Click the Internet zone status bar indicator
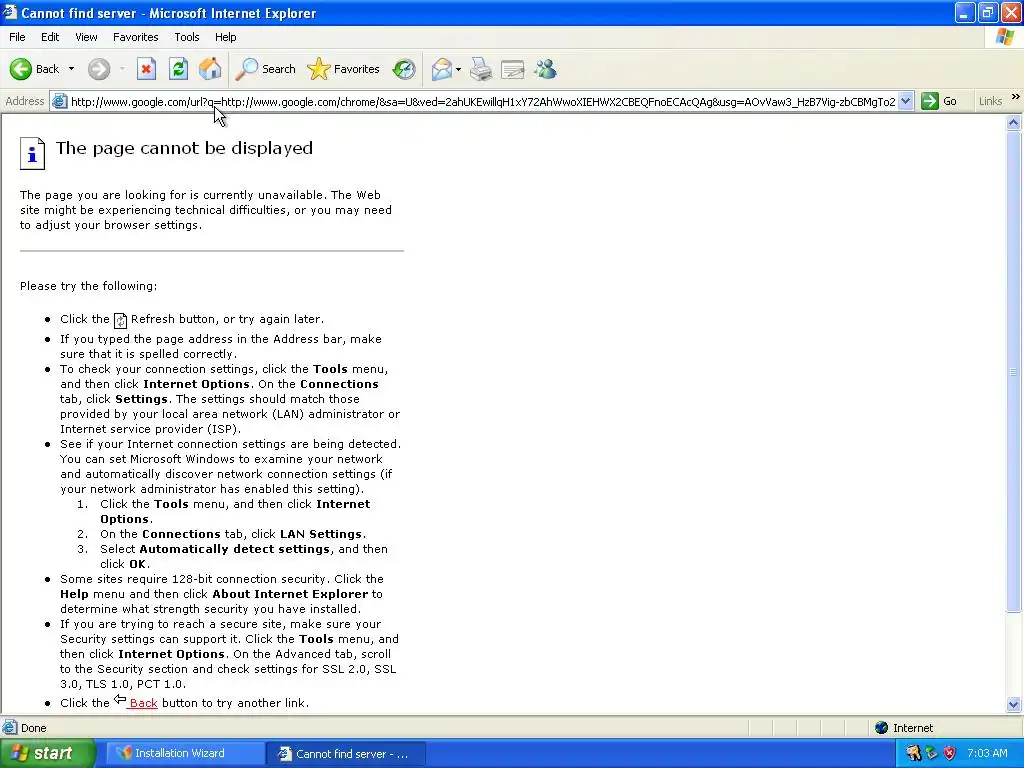Screen dimensions: 1024x768 point(904,728)
